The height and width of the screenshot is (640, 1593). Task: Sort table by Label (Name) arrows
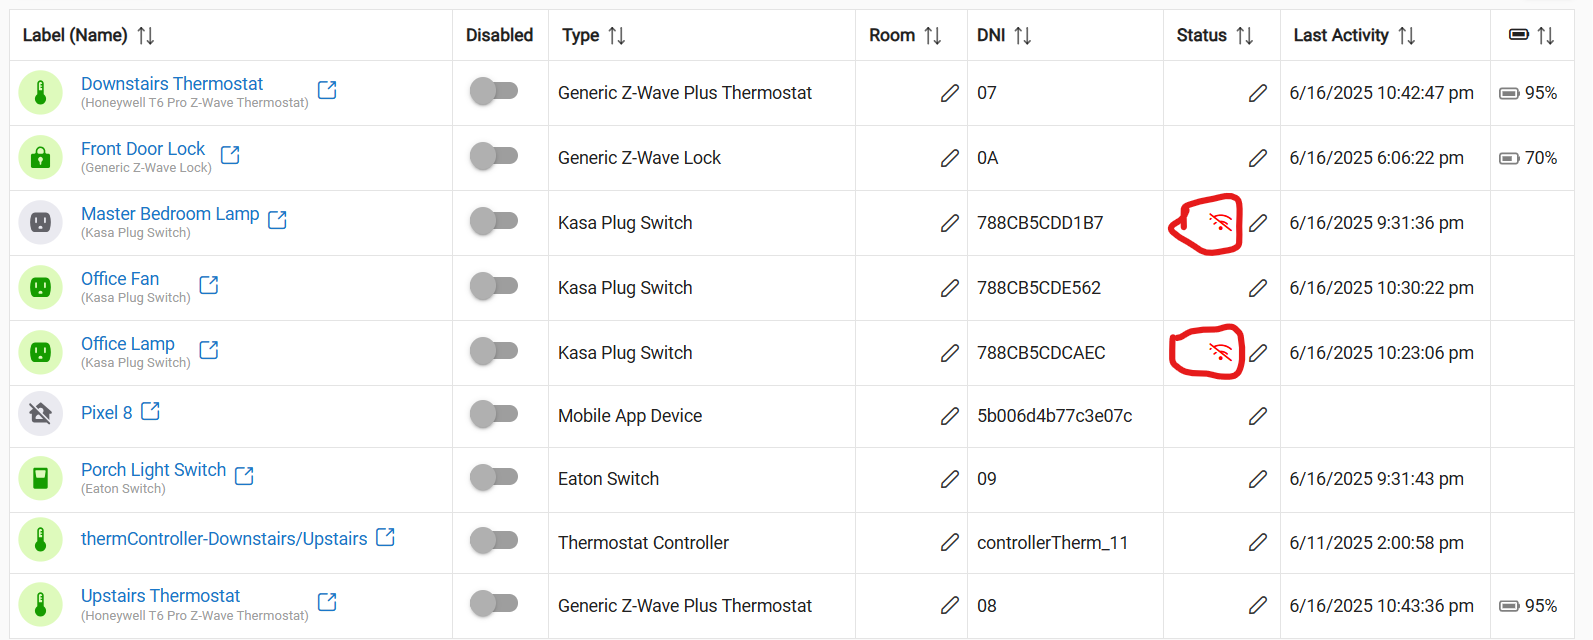(x=146, y=36)
